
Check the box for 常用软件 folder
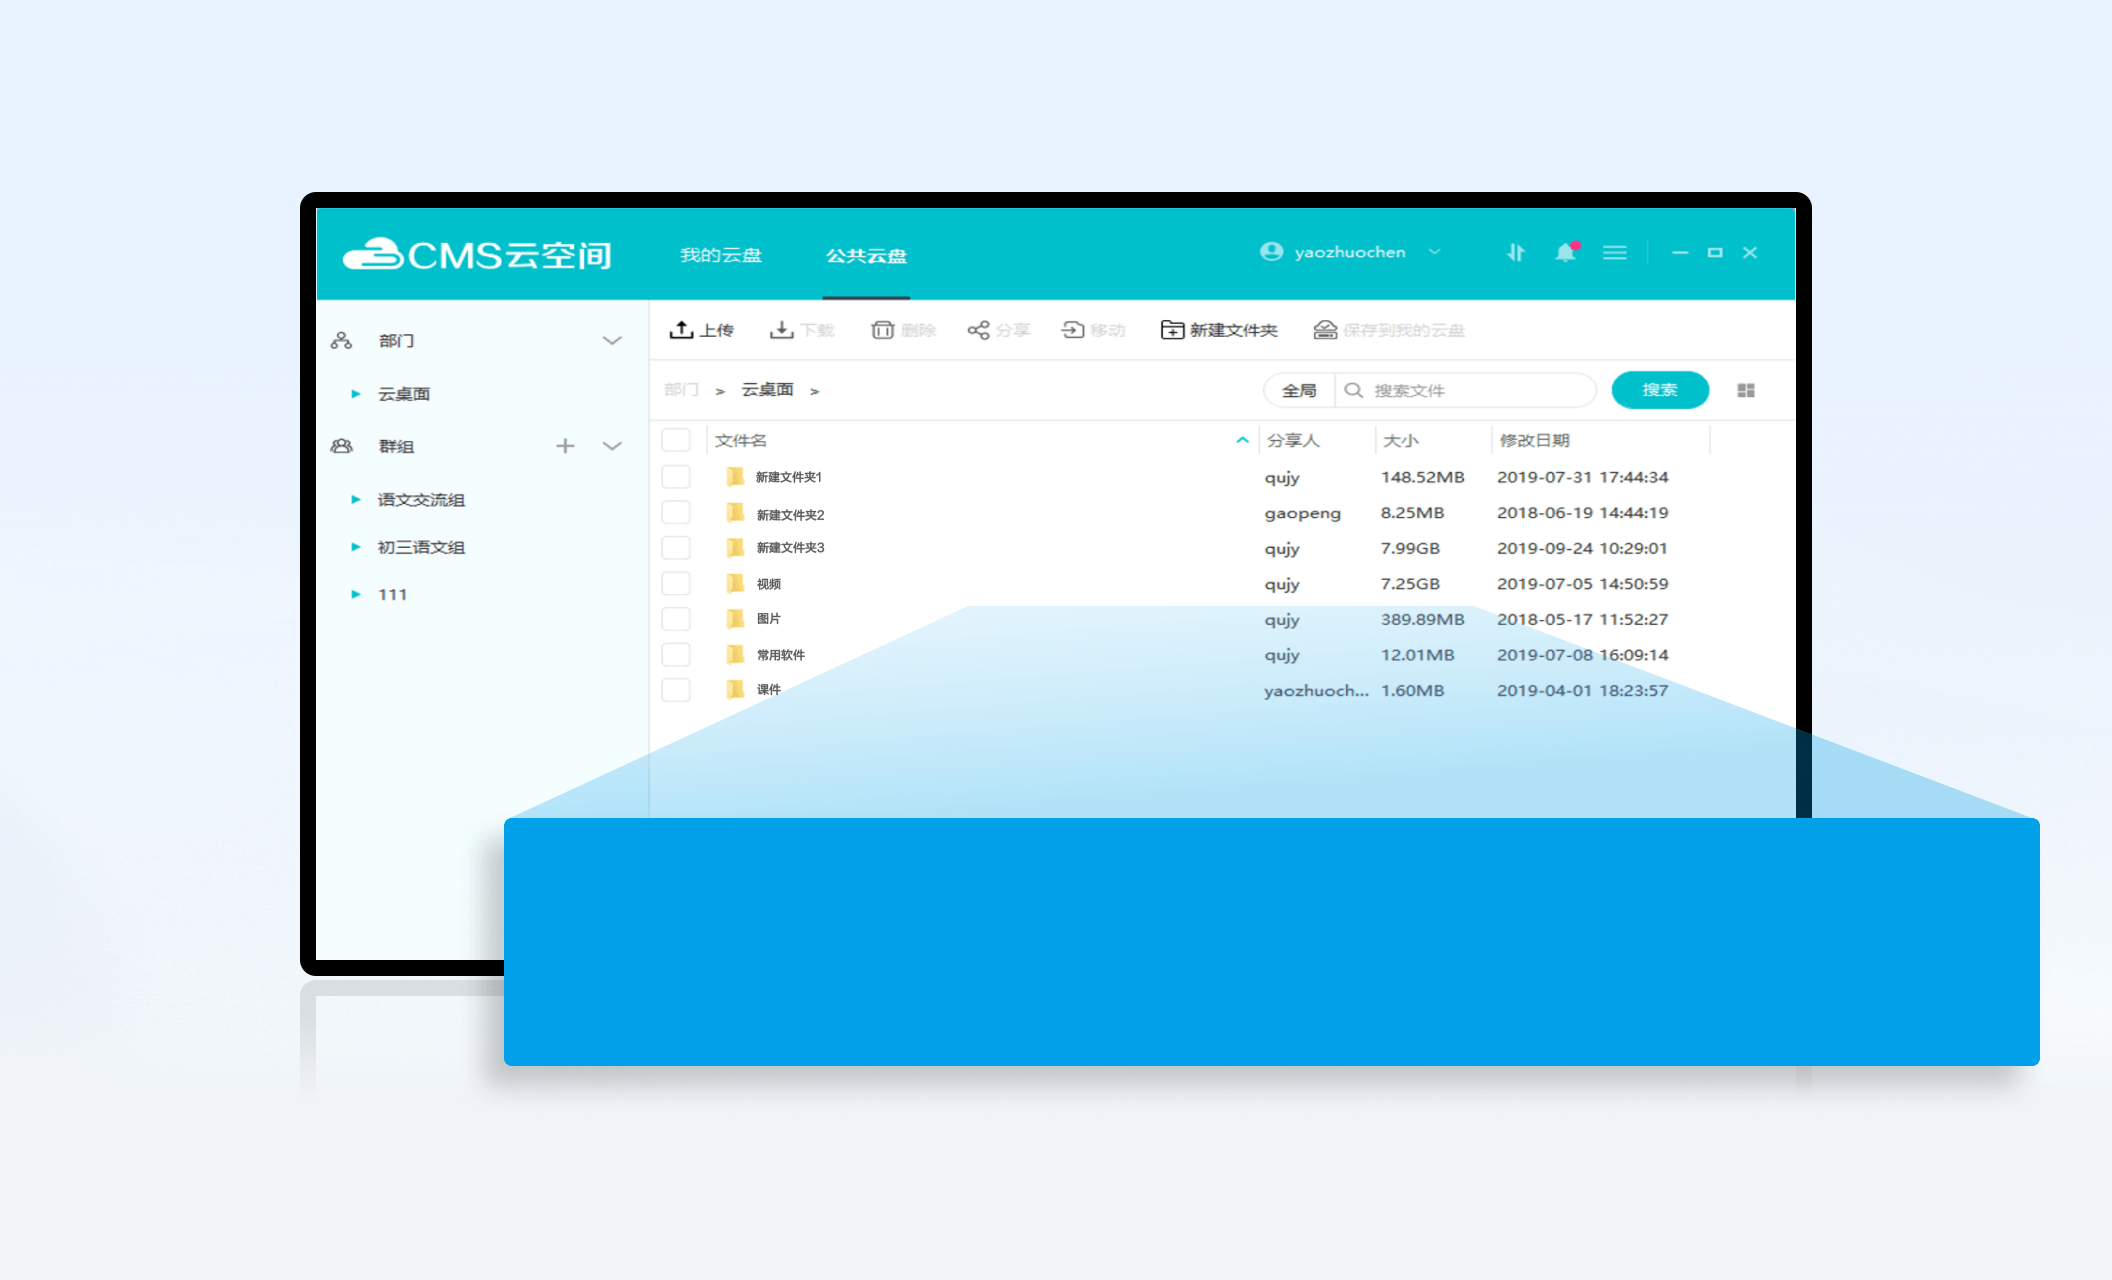pyautogui.click(x=676, y=654)
